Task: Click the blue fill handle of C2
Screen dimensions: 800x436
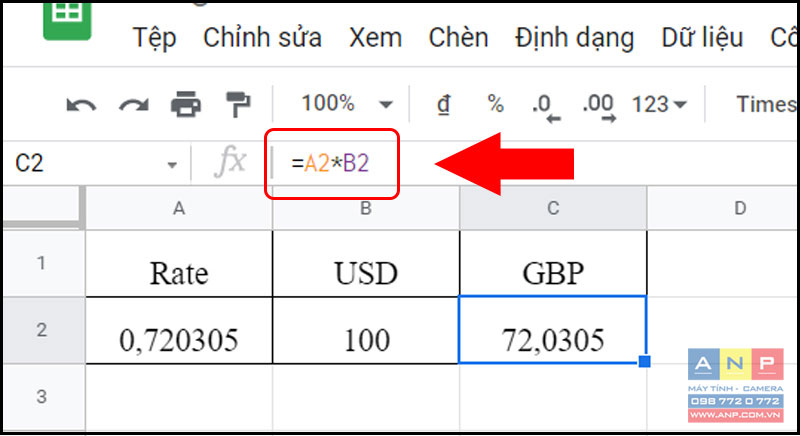Action: (644, 361)
